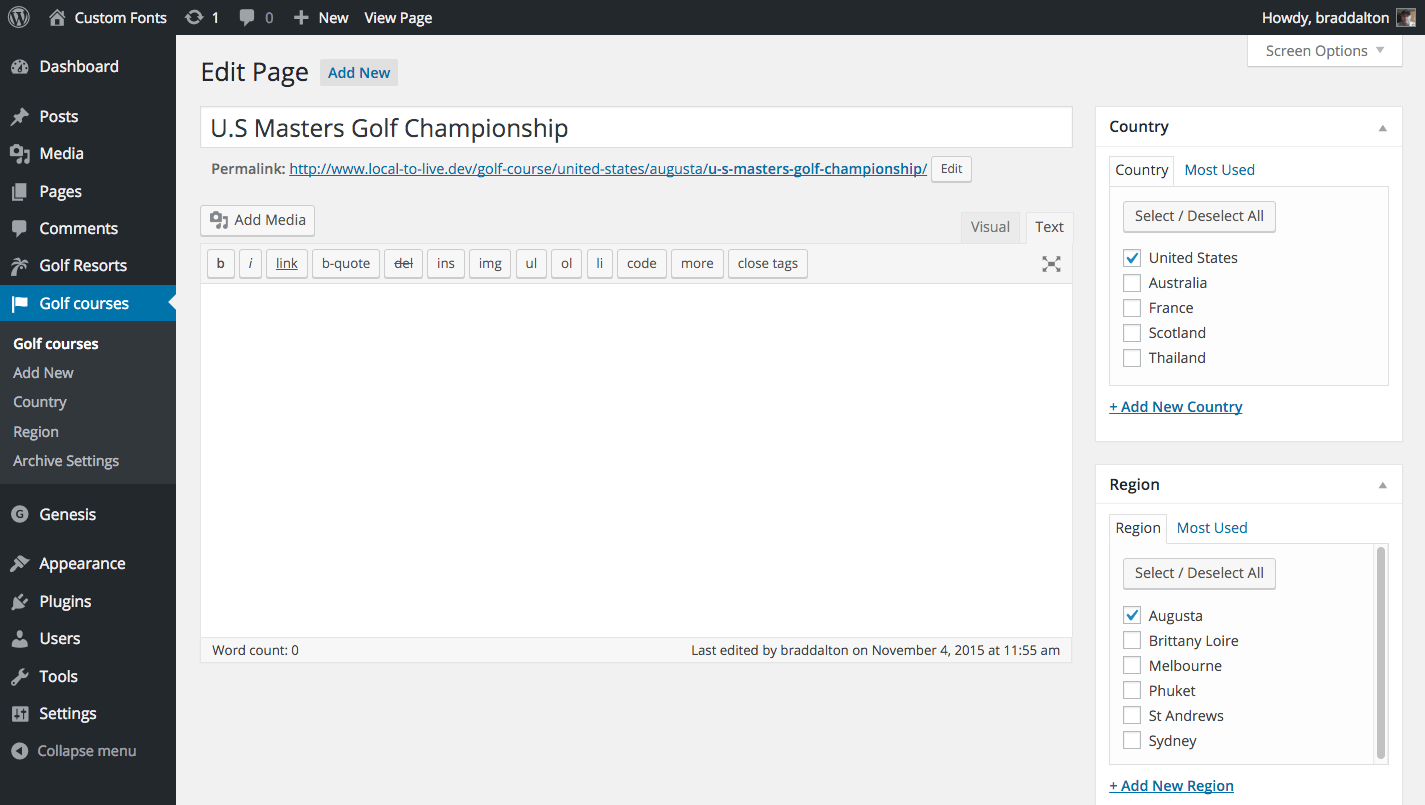
Task: Click the b-quote quicktag button
Action: pos(346,264)
